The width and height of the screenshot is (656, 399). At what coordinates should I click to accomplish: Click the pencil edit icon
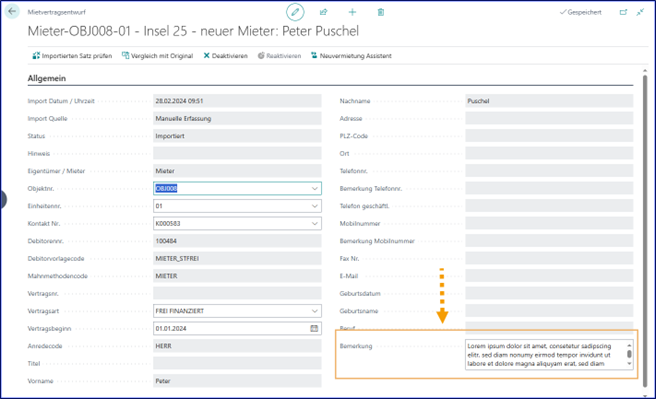295,12
